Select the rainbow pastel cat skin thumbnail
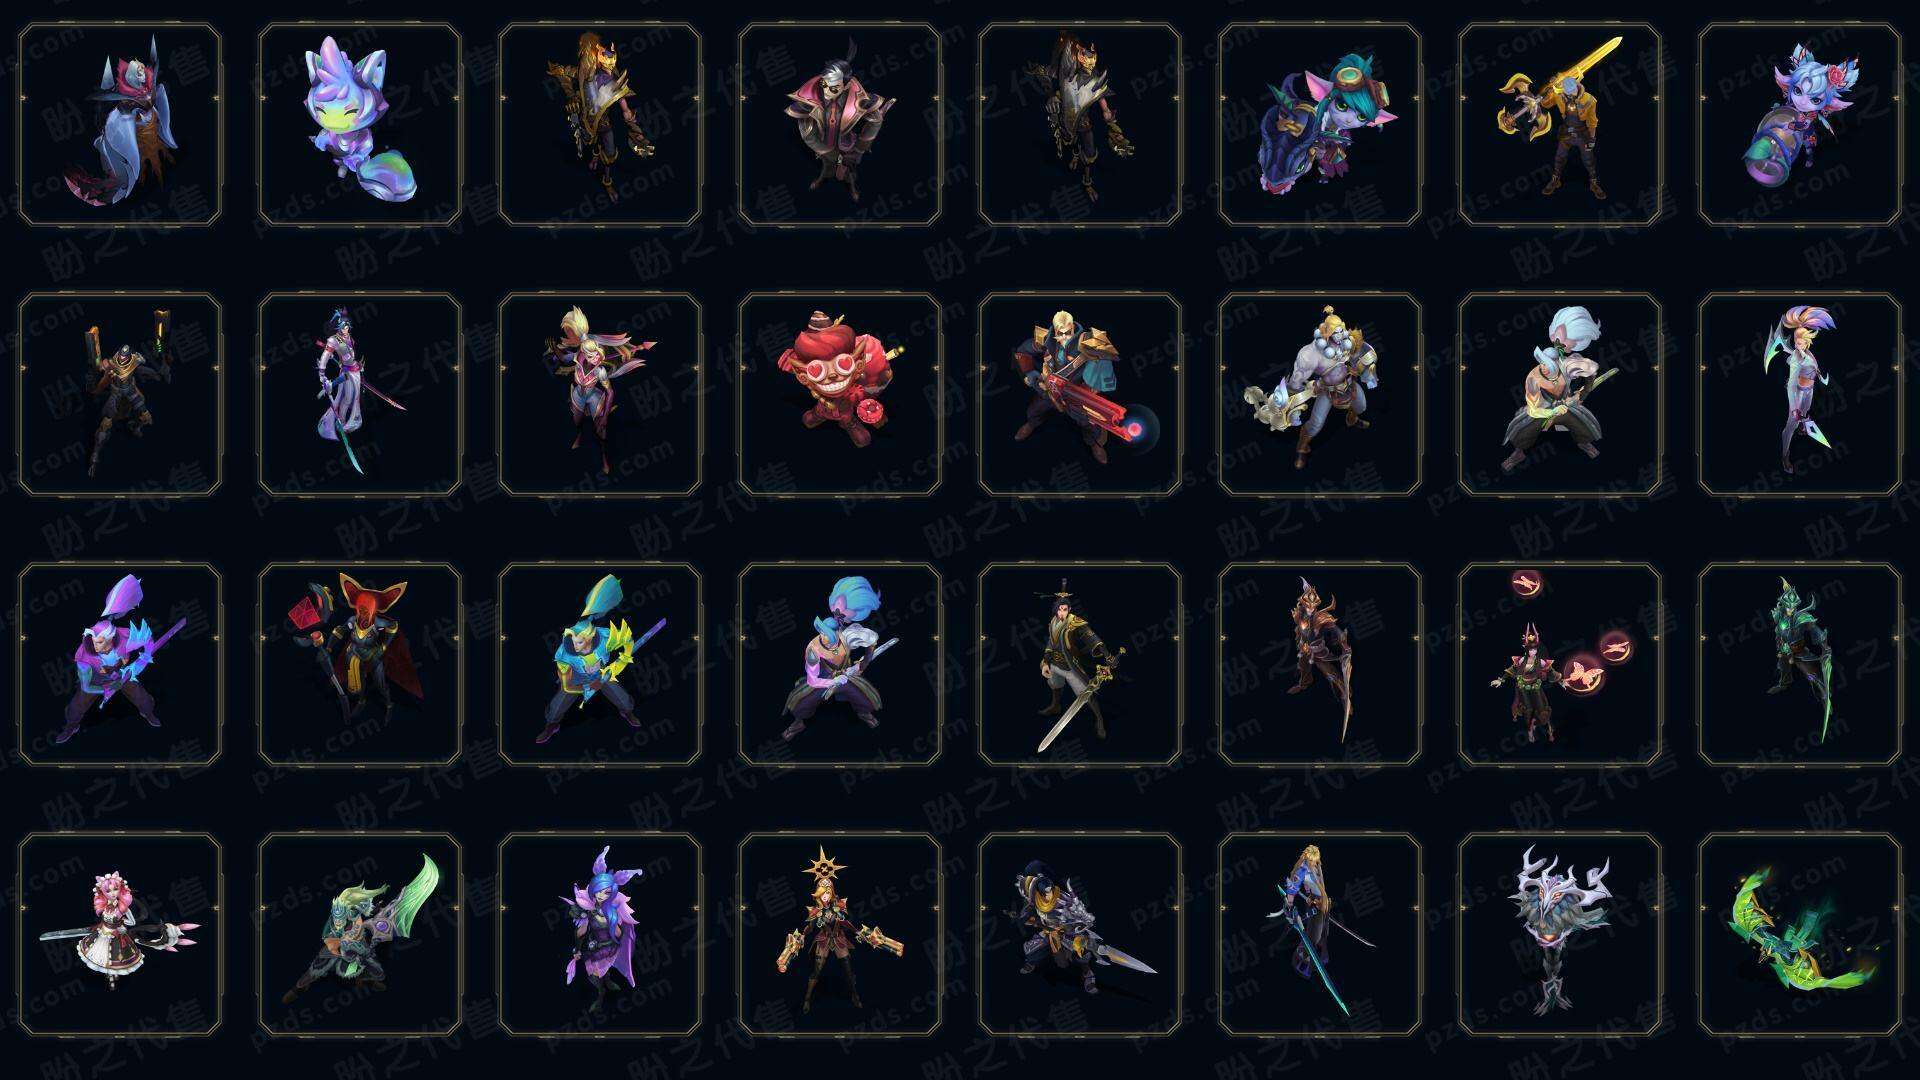This screenshot has width=1920, height=1080. coord(360,125)
